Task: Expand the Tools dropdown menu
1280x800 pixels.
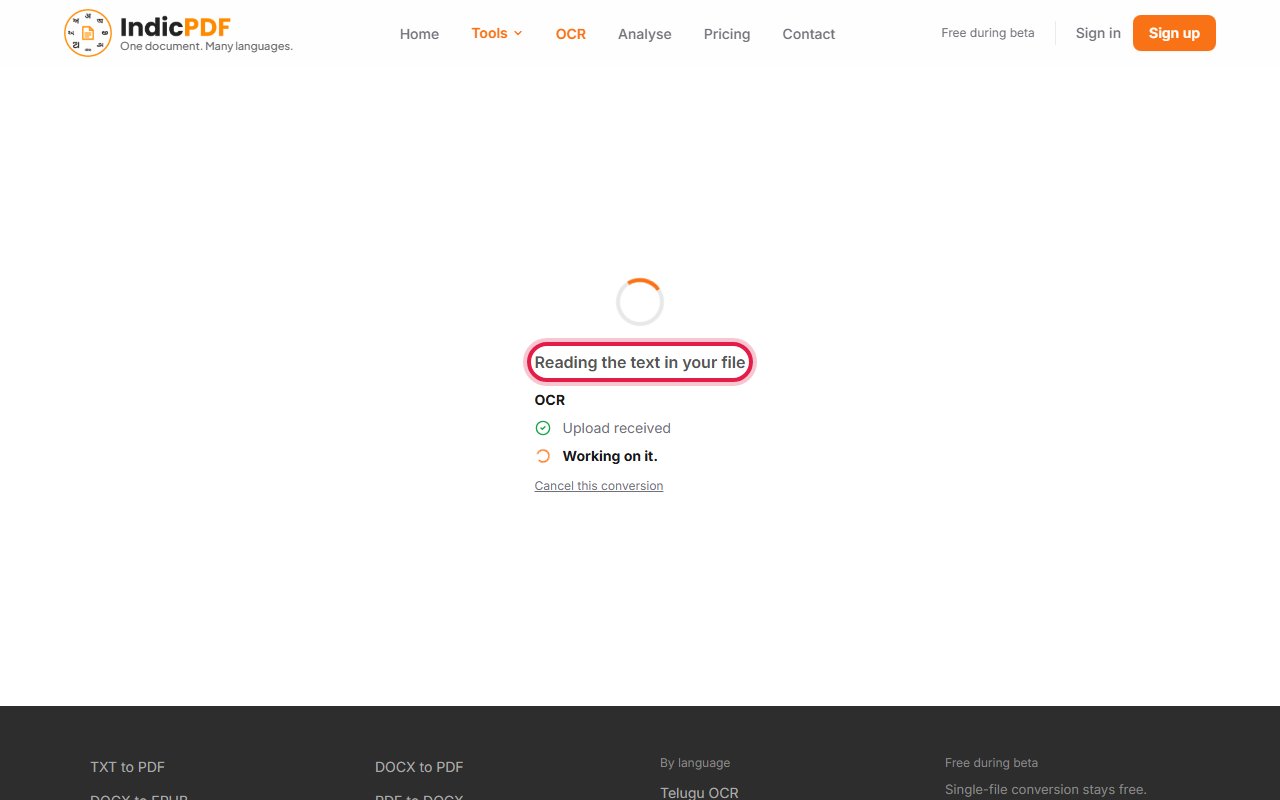Action: (497, 33)
